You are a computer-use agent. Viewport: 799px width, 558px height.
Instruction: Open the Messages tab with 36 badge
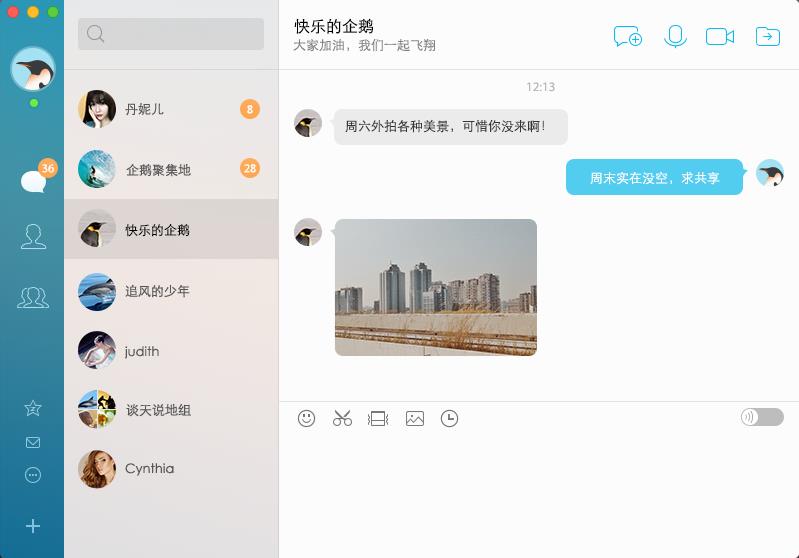point(33,181)
